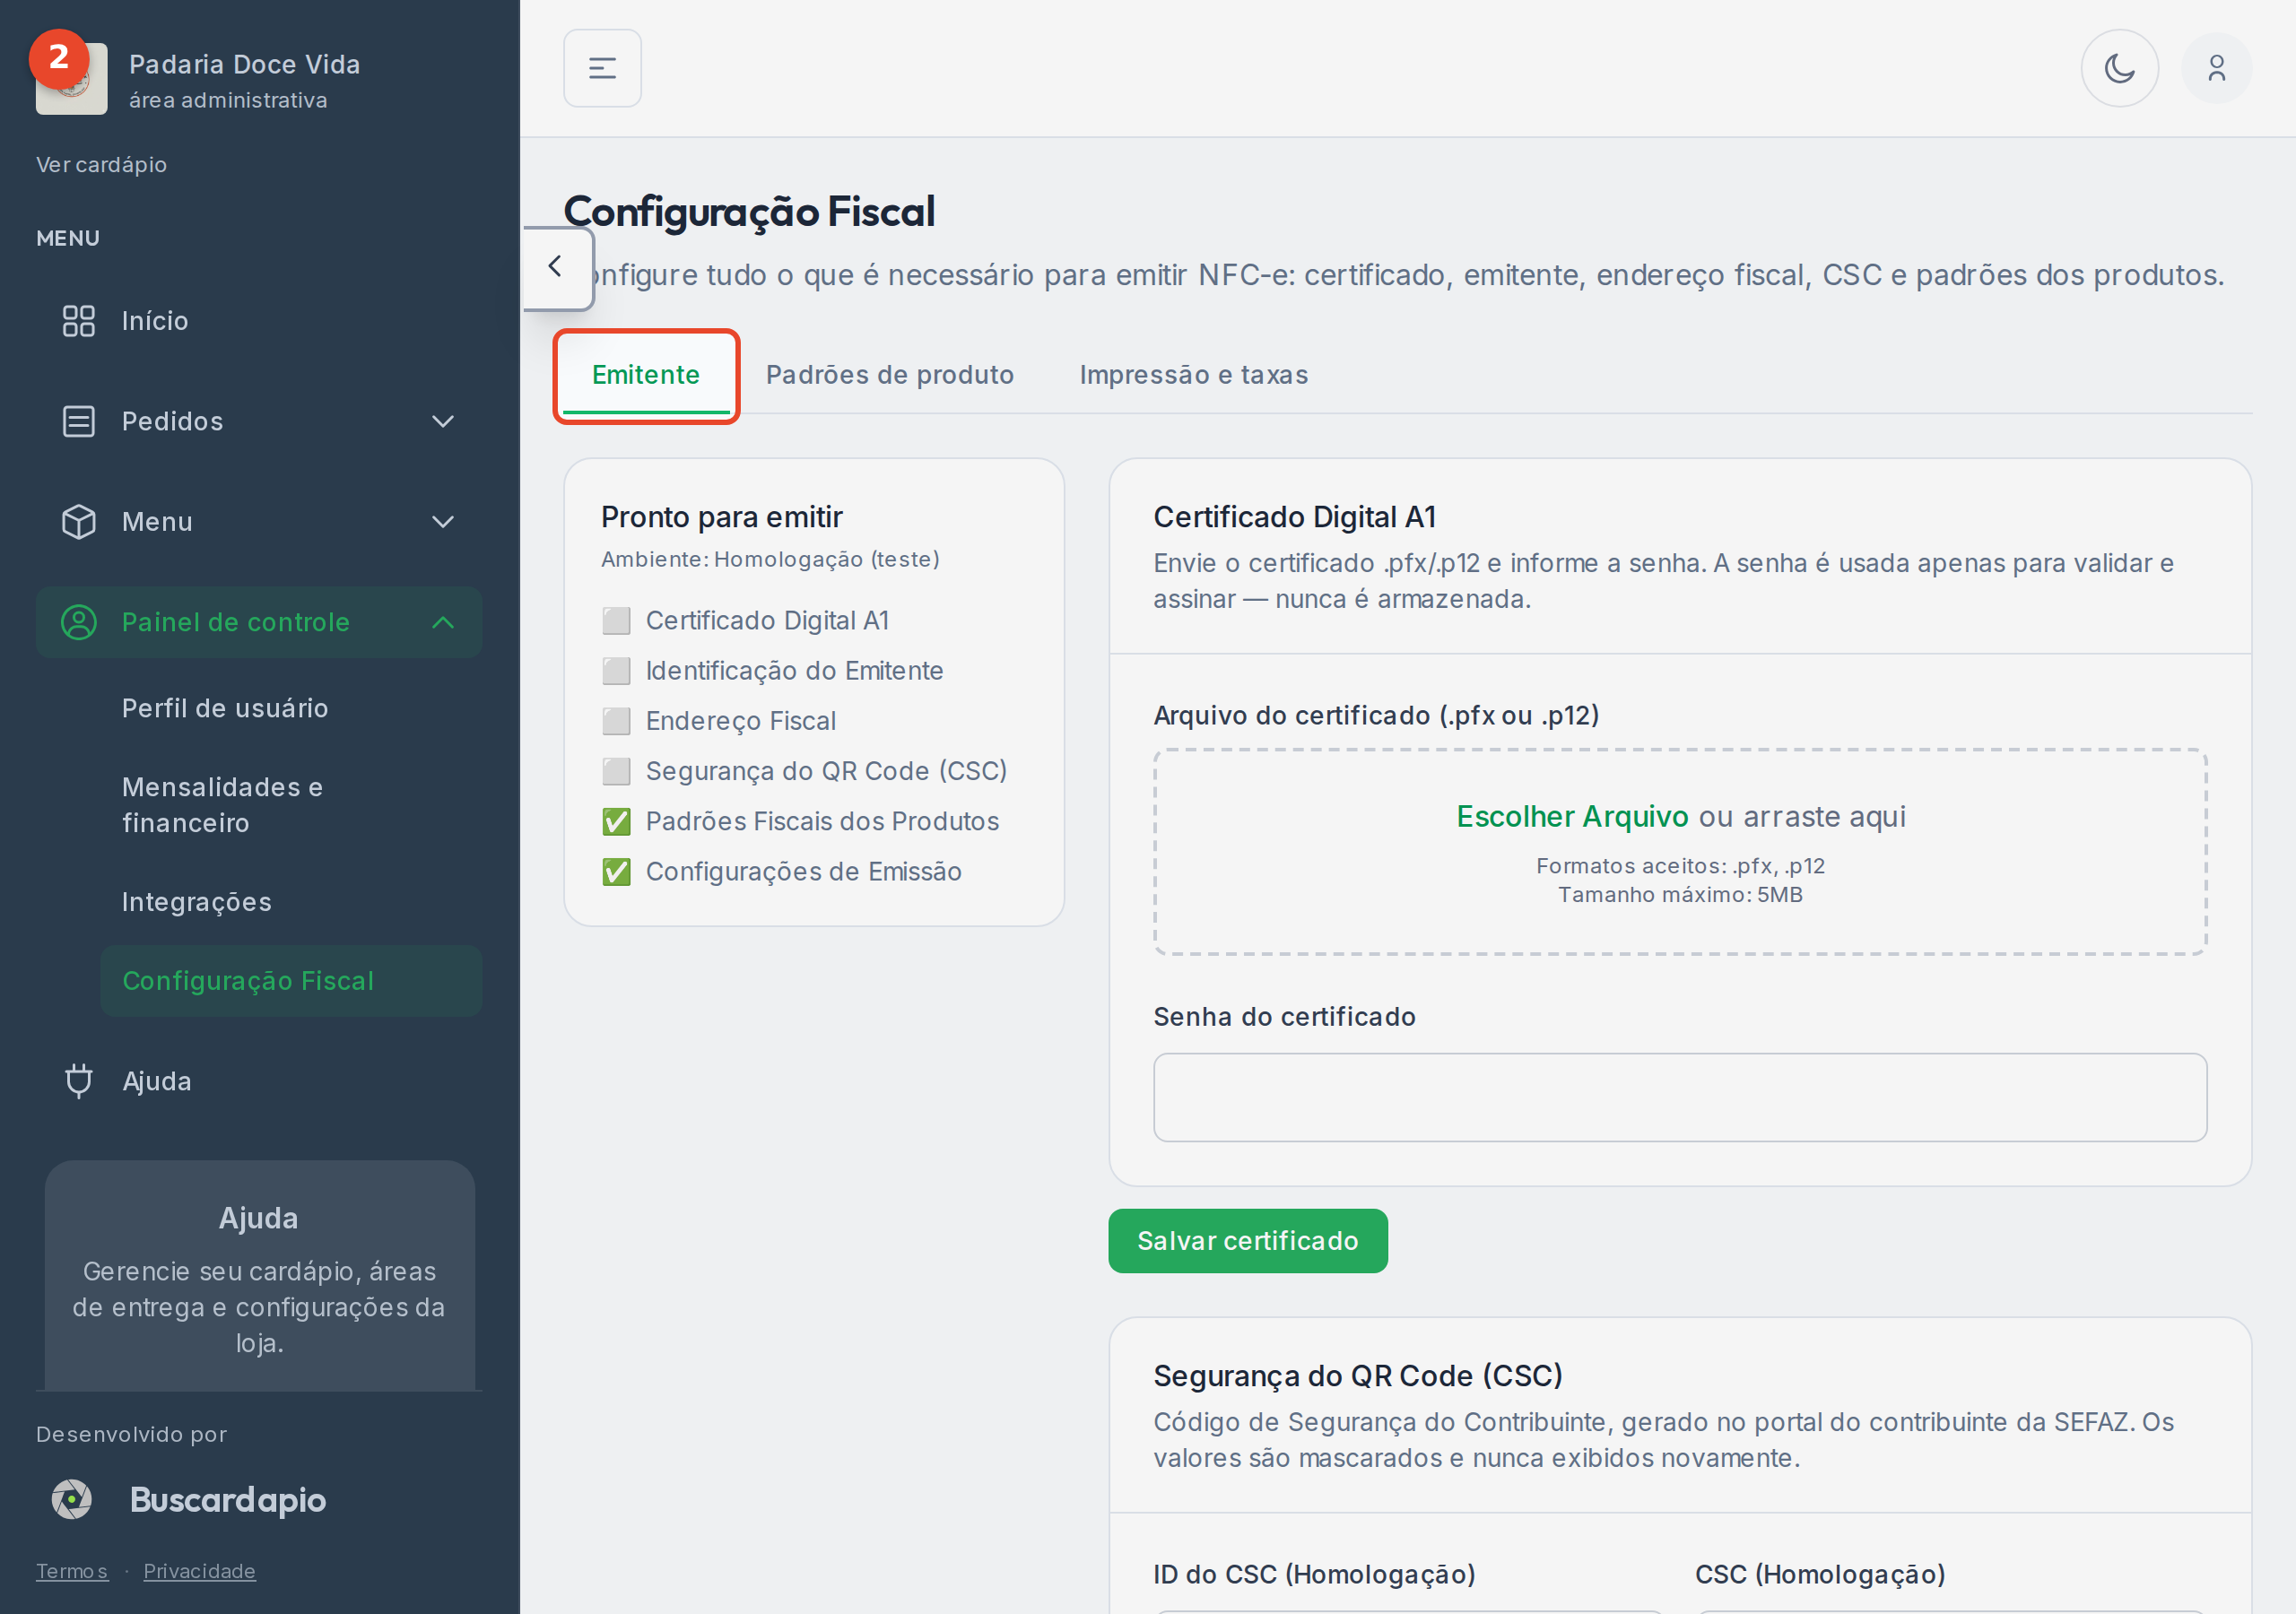The image size is (2296, 1614).
Task: Focus the Senha do certificado field
Action: pyautogui.click(x=1679, y=1097)
